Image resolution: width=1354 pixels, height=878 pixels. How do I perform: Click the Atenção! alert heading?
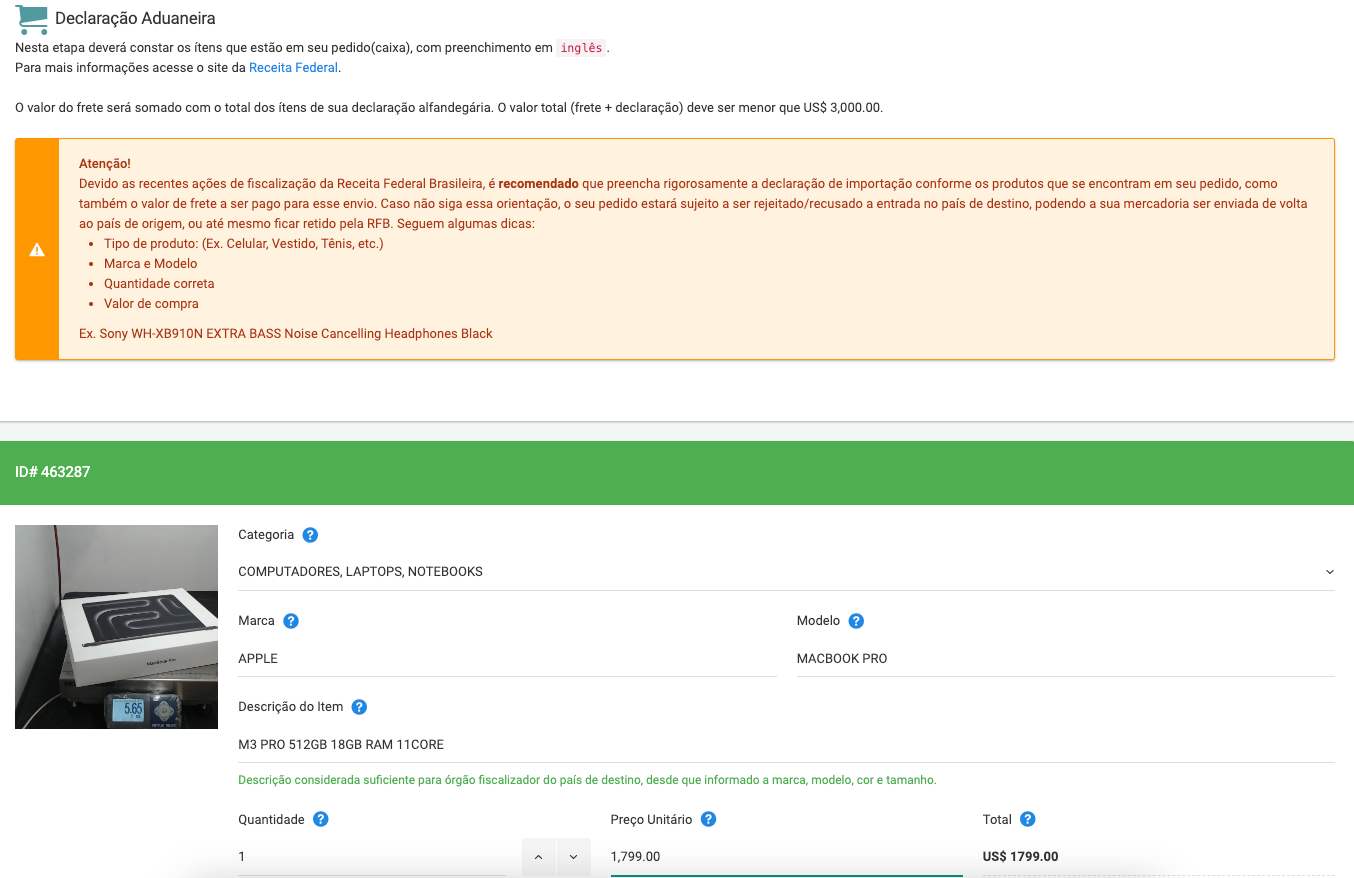tap(105, 163)
